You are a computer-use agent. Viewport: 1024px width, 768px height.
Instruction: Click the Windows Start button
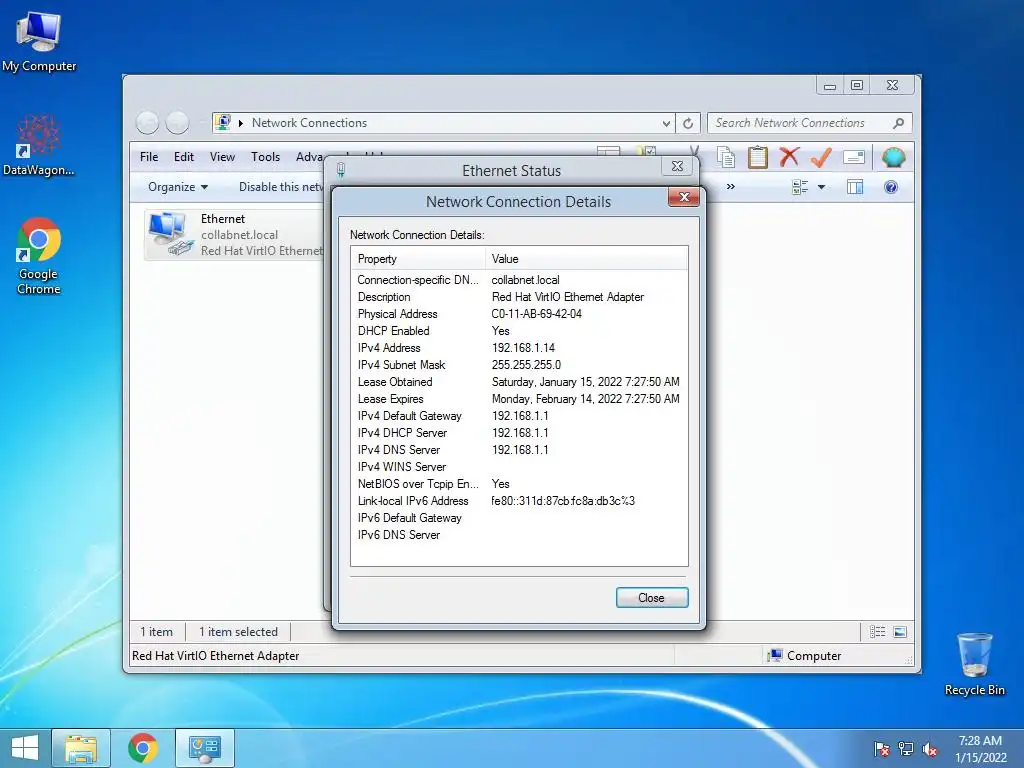[25, 748]
